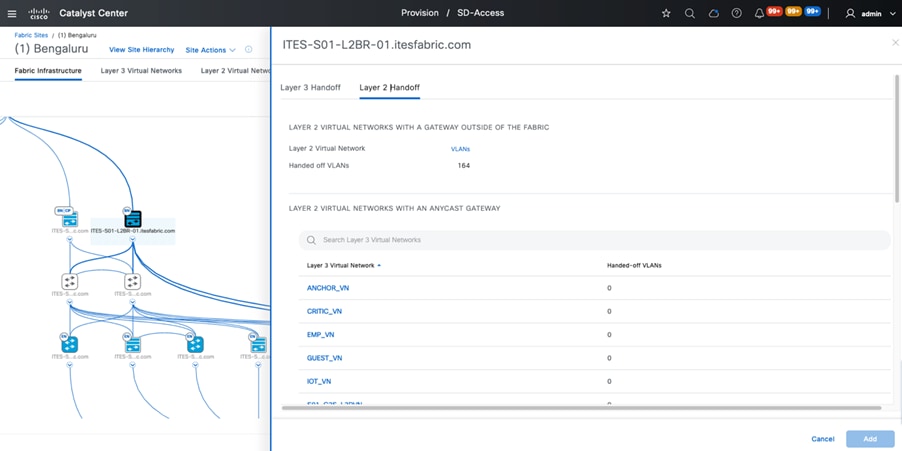
Task: Click the Provision breadcrumb in header
Action: click(x=420, y=13)
